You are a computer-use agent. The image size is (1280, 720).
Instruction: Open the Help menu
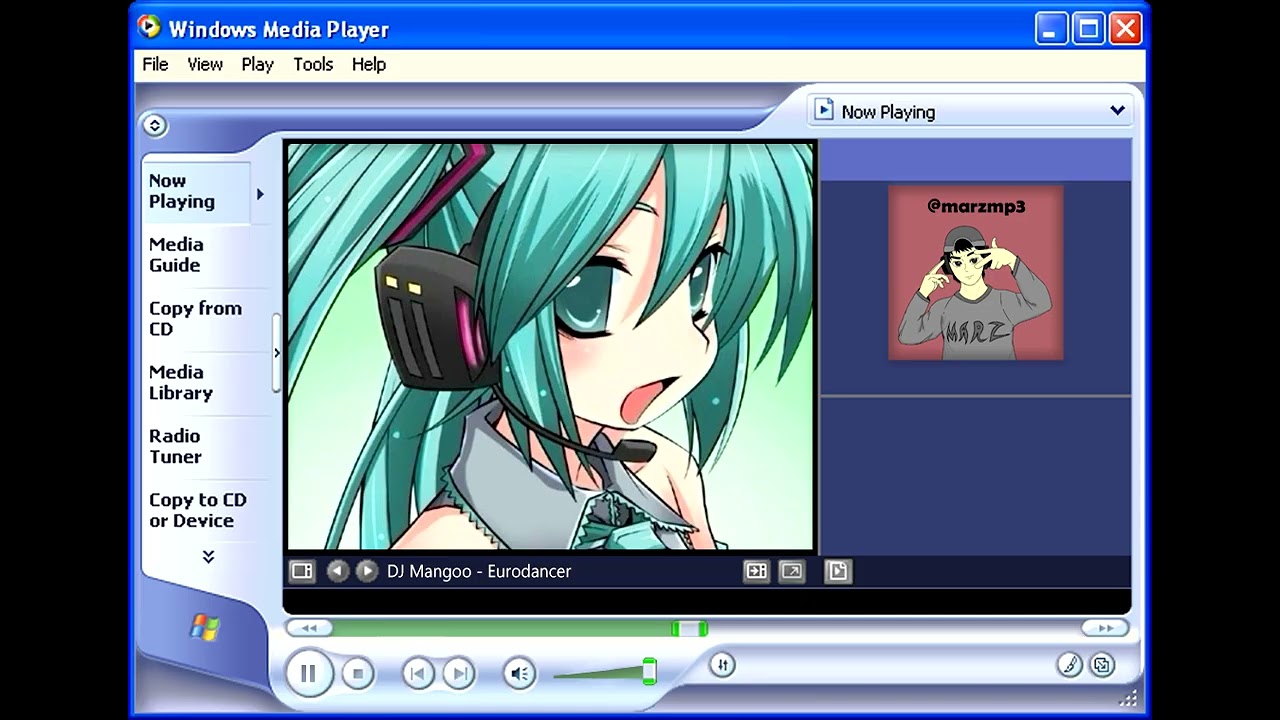click(369, 64)
